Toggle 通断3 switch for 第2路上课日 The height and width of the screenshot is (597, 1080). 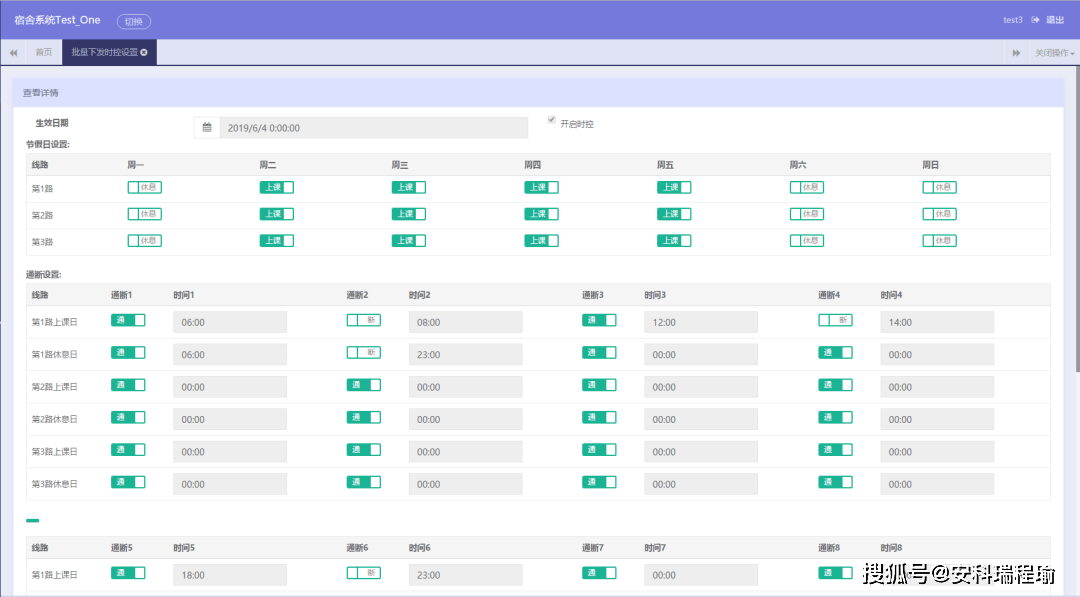pyautogui.click(x=599, y=385)
